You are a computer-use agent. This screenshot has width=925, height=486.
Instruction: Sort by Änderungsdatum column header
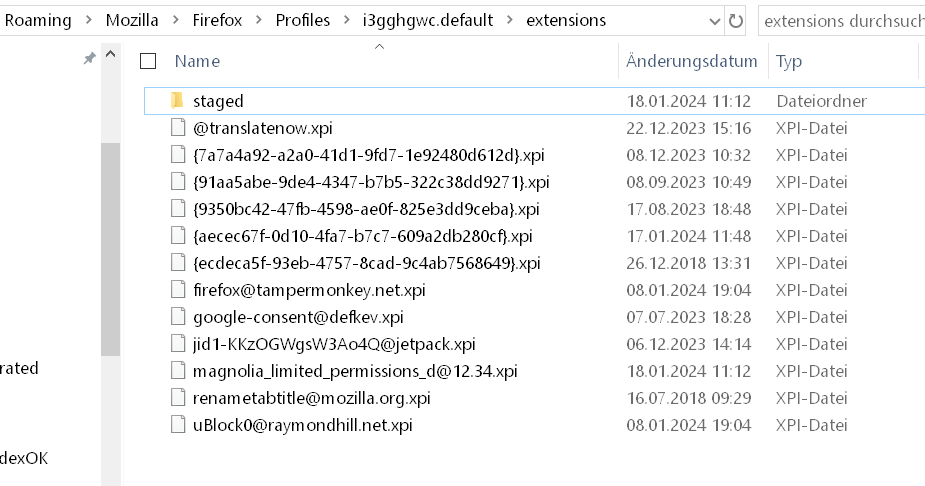(x=691, y=61)
